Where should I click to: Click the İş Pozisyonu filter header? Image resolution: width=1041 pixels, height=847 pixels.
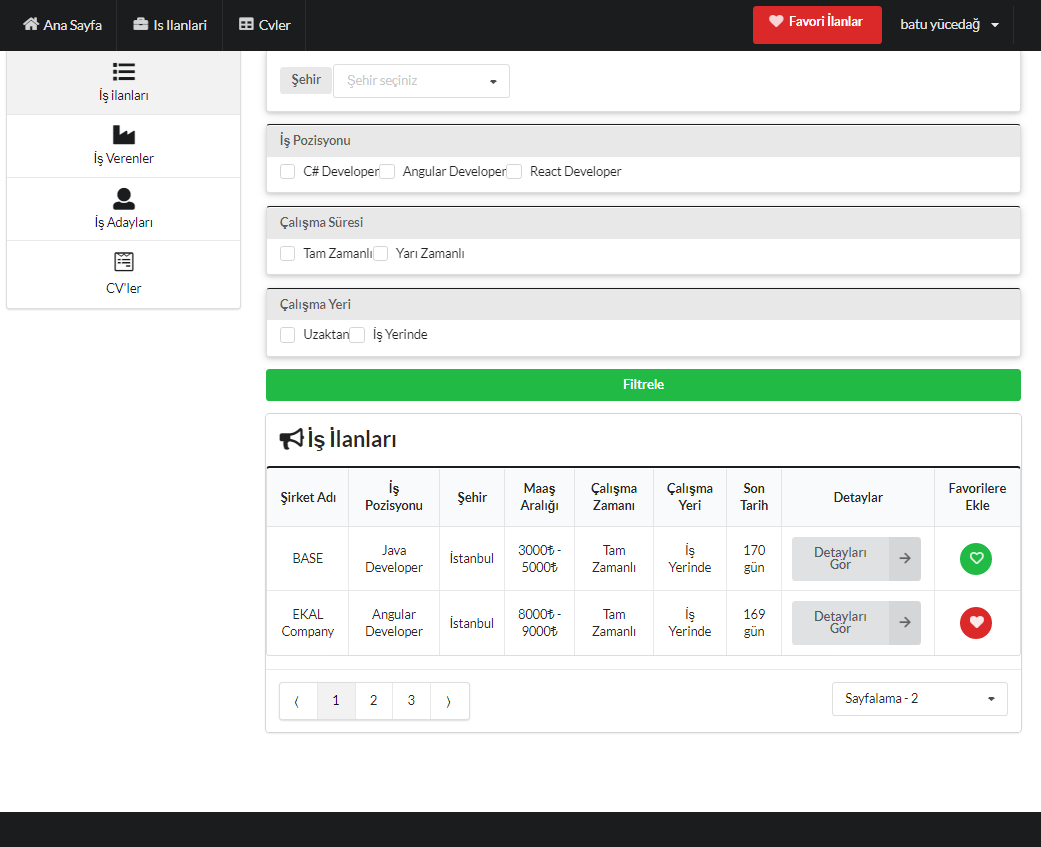643,141
